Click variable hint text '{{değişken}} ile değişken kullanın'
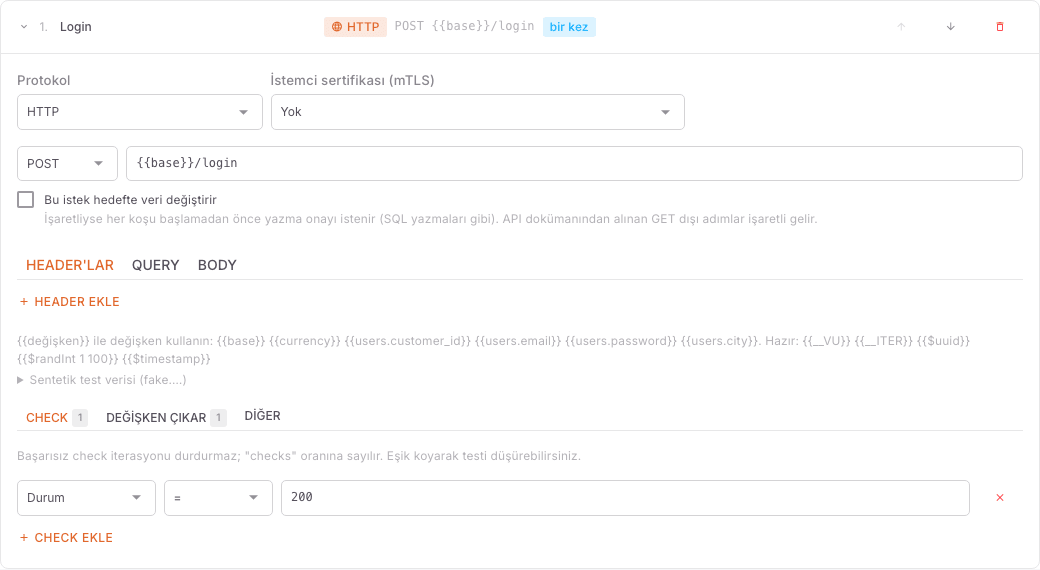This screenshot has width=1040, height=570. [115, 341]
